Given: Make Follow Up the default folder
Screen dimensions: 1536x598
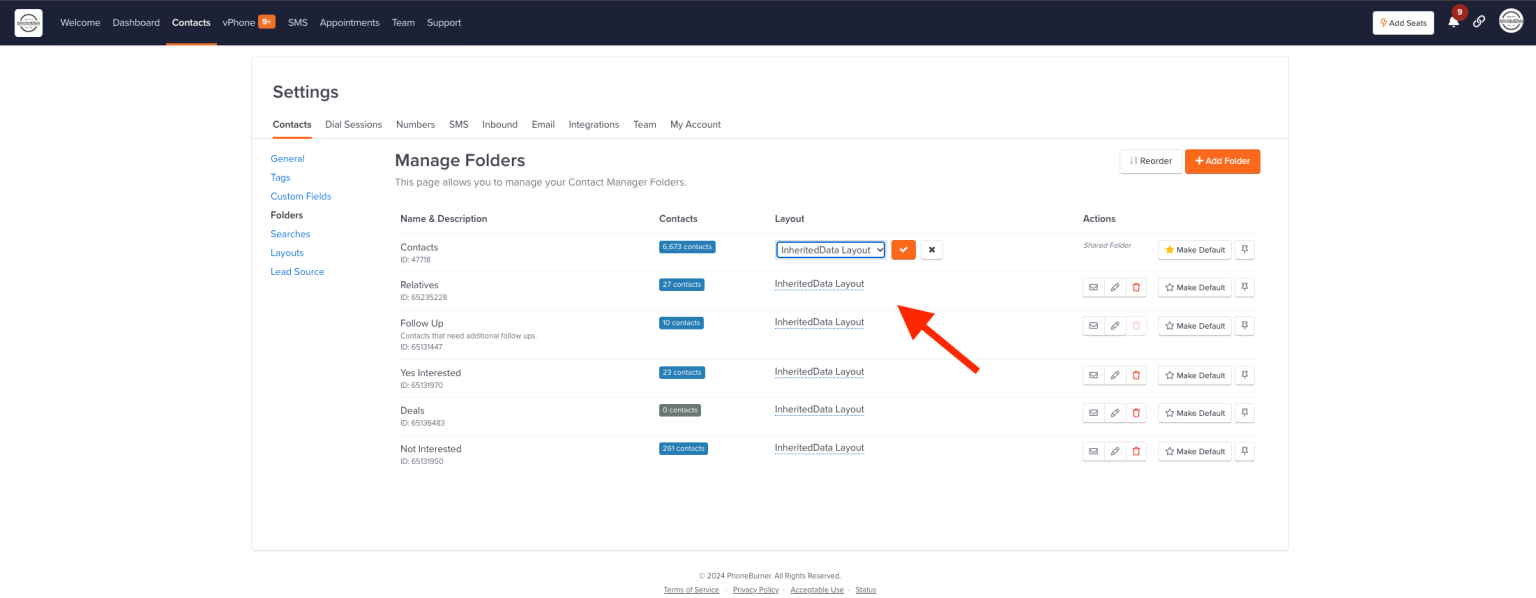Looking at the screenshot, I should [x=1195, y=326].
